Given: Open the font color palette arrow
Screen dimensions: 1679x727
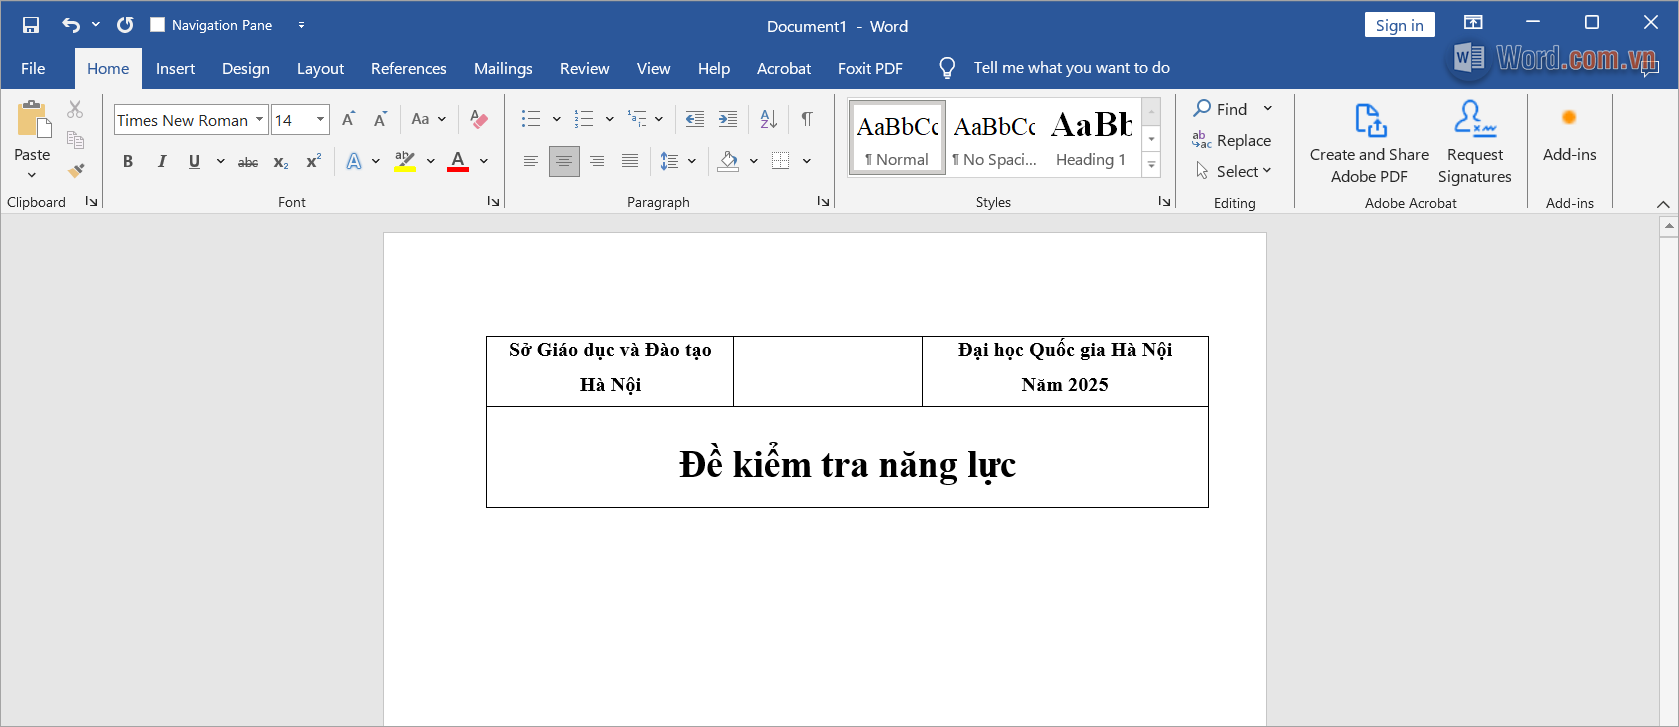Looking at the screenshot, I should (x=484, y=161).
